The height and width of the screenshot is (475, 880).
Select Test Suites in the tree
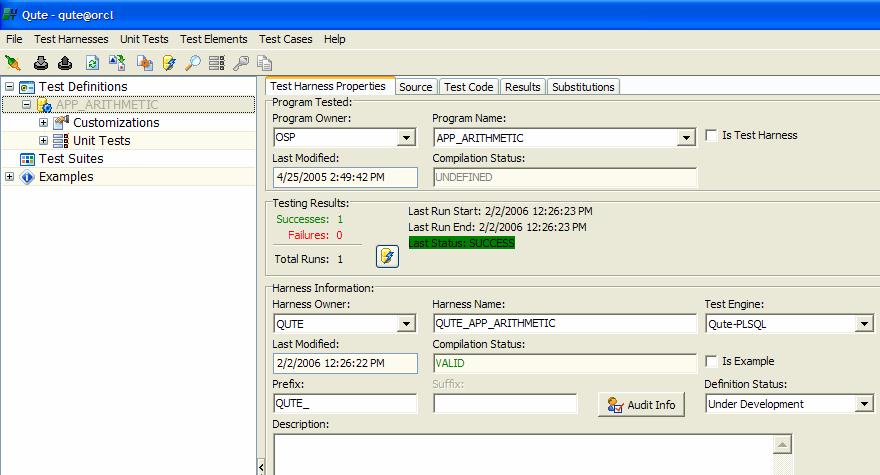pos(71,159)
